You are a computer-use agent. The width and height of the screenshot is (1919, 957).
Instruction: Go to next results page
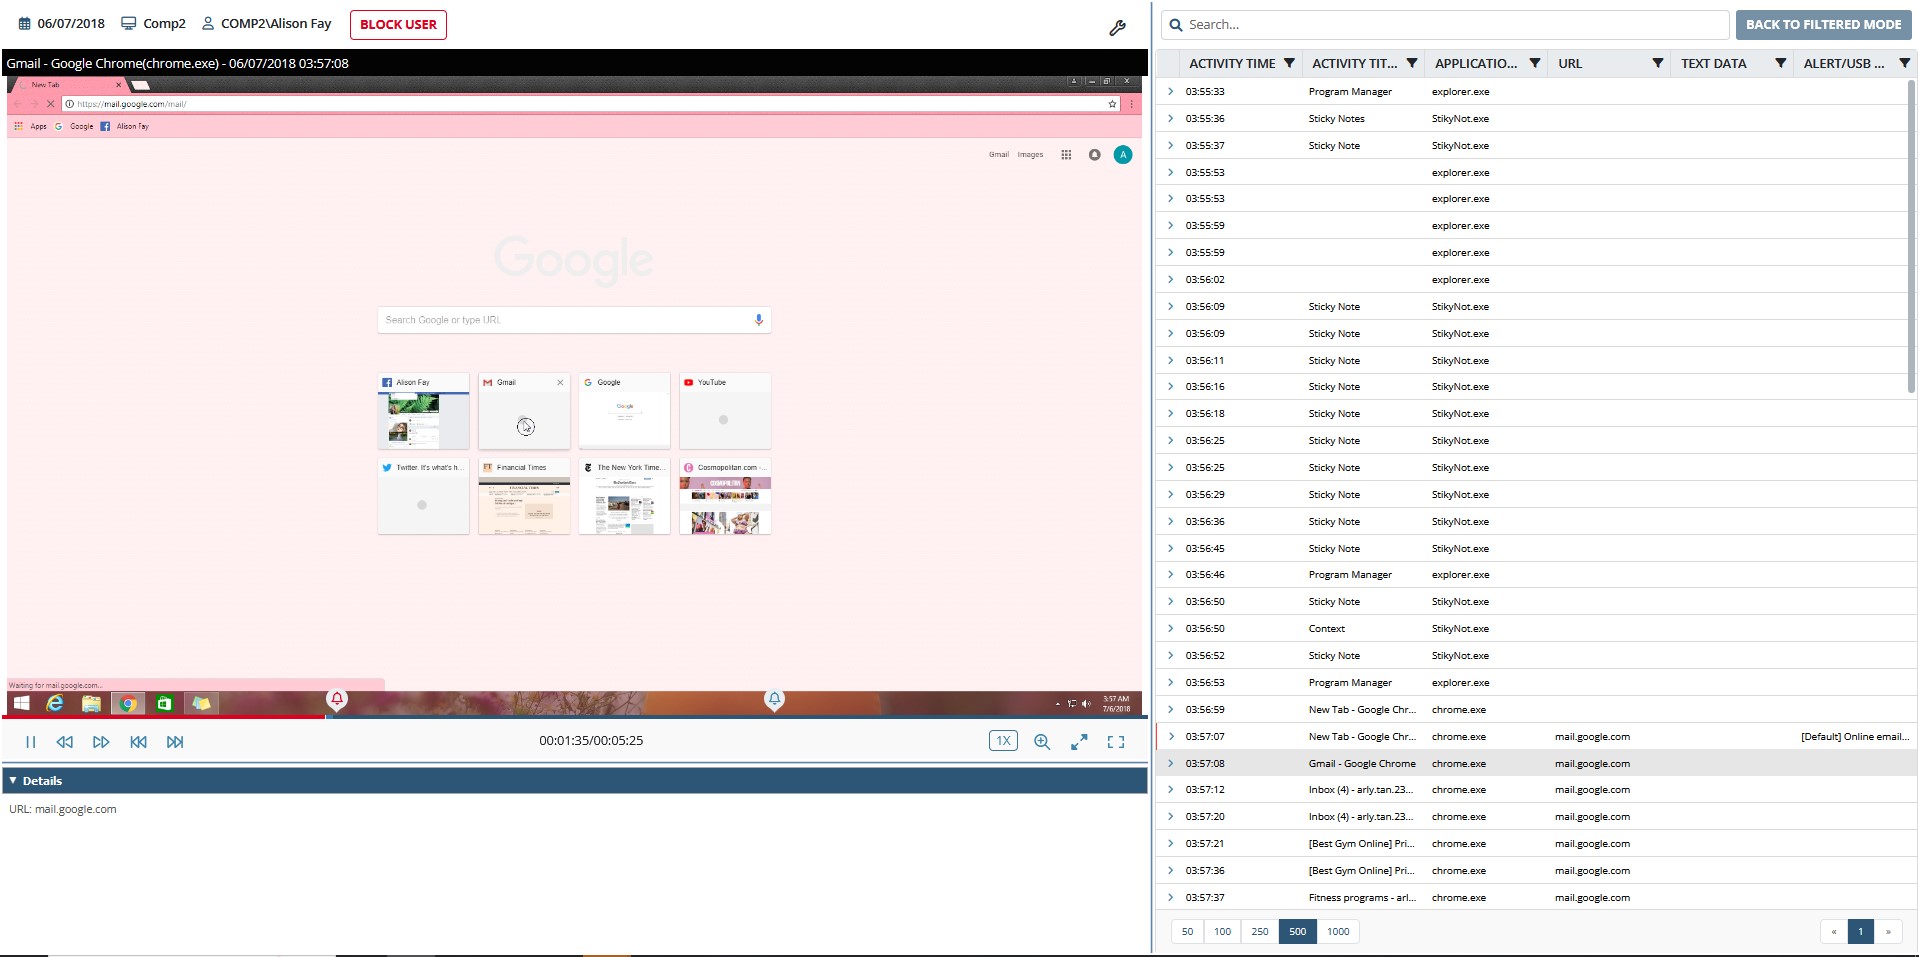click(x=1888, y=931)
